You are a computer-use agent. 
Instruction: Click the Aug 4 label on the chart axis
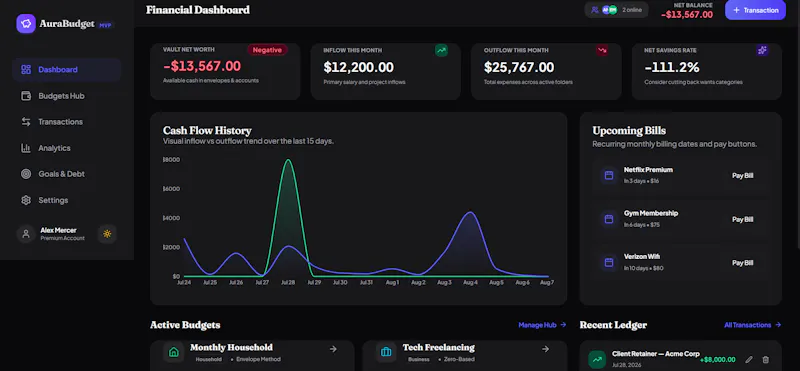click(470, 282)
